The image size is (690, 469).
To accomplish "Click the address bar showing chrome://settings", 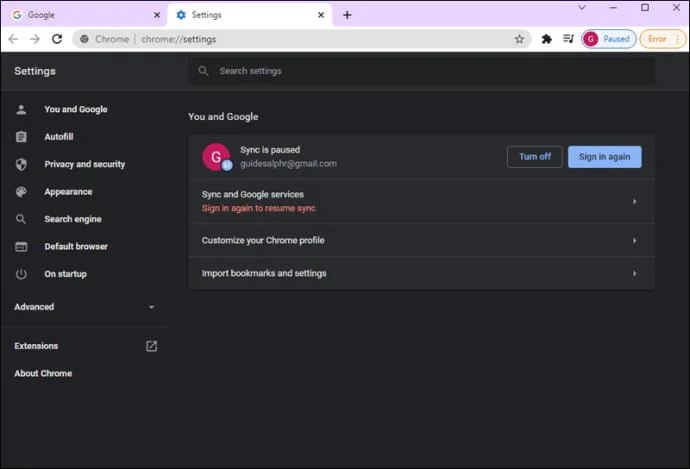I will [x=302, y=39].
